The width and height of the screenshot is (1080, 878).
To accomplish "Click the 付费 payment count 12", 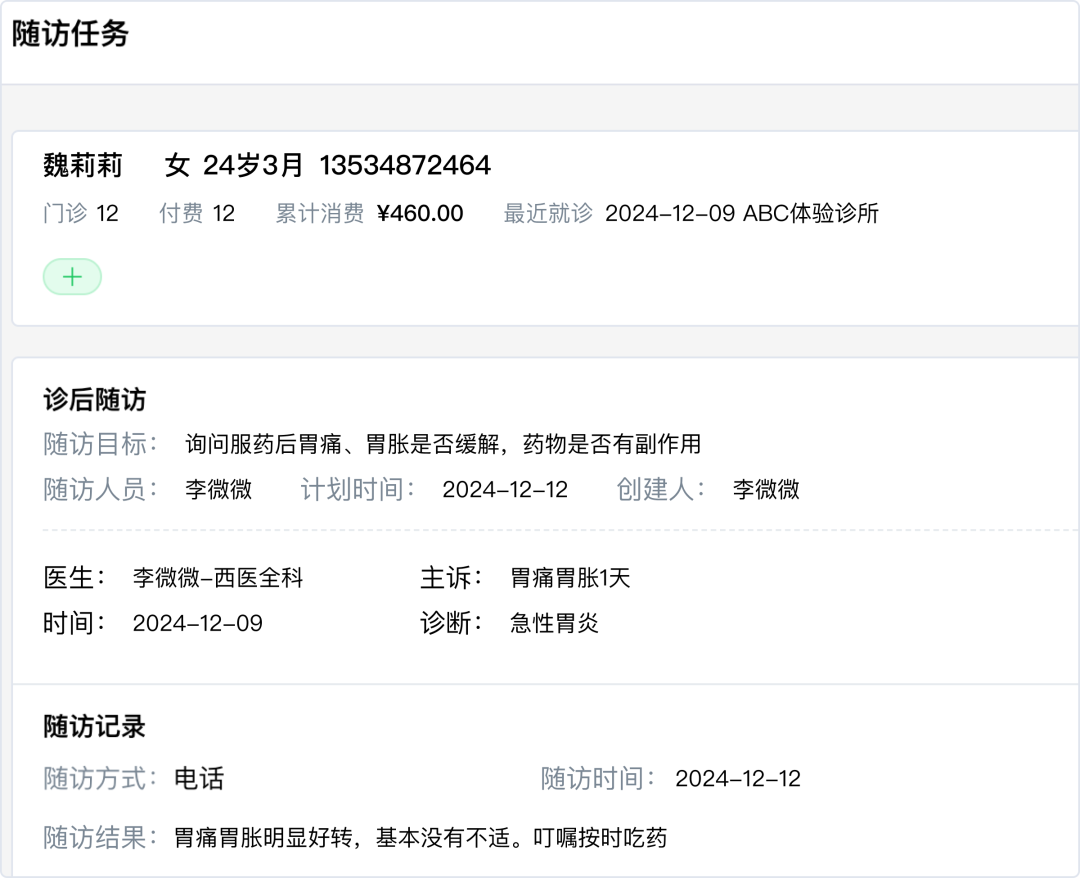I will tap(224, 213).
